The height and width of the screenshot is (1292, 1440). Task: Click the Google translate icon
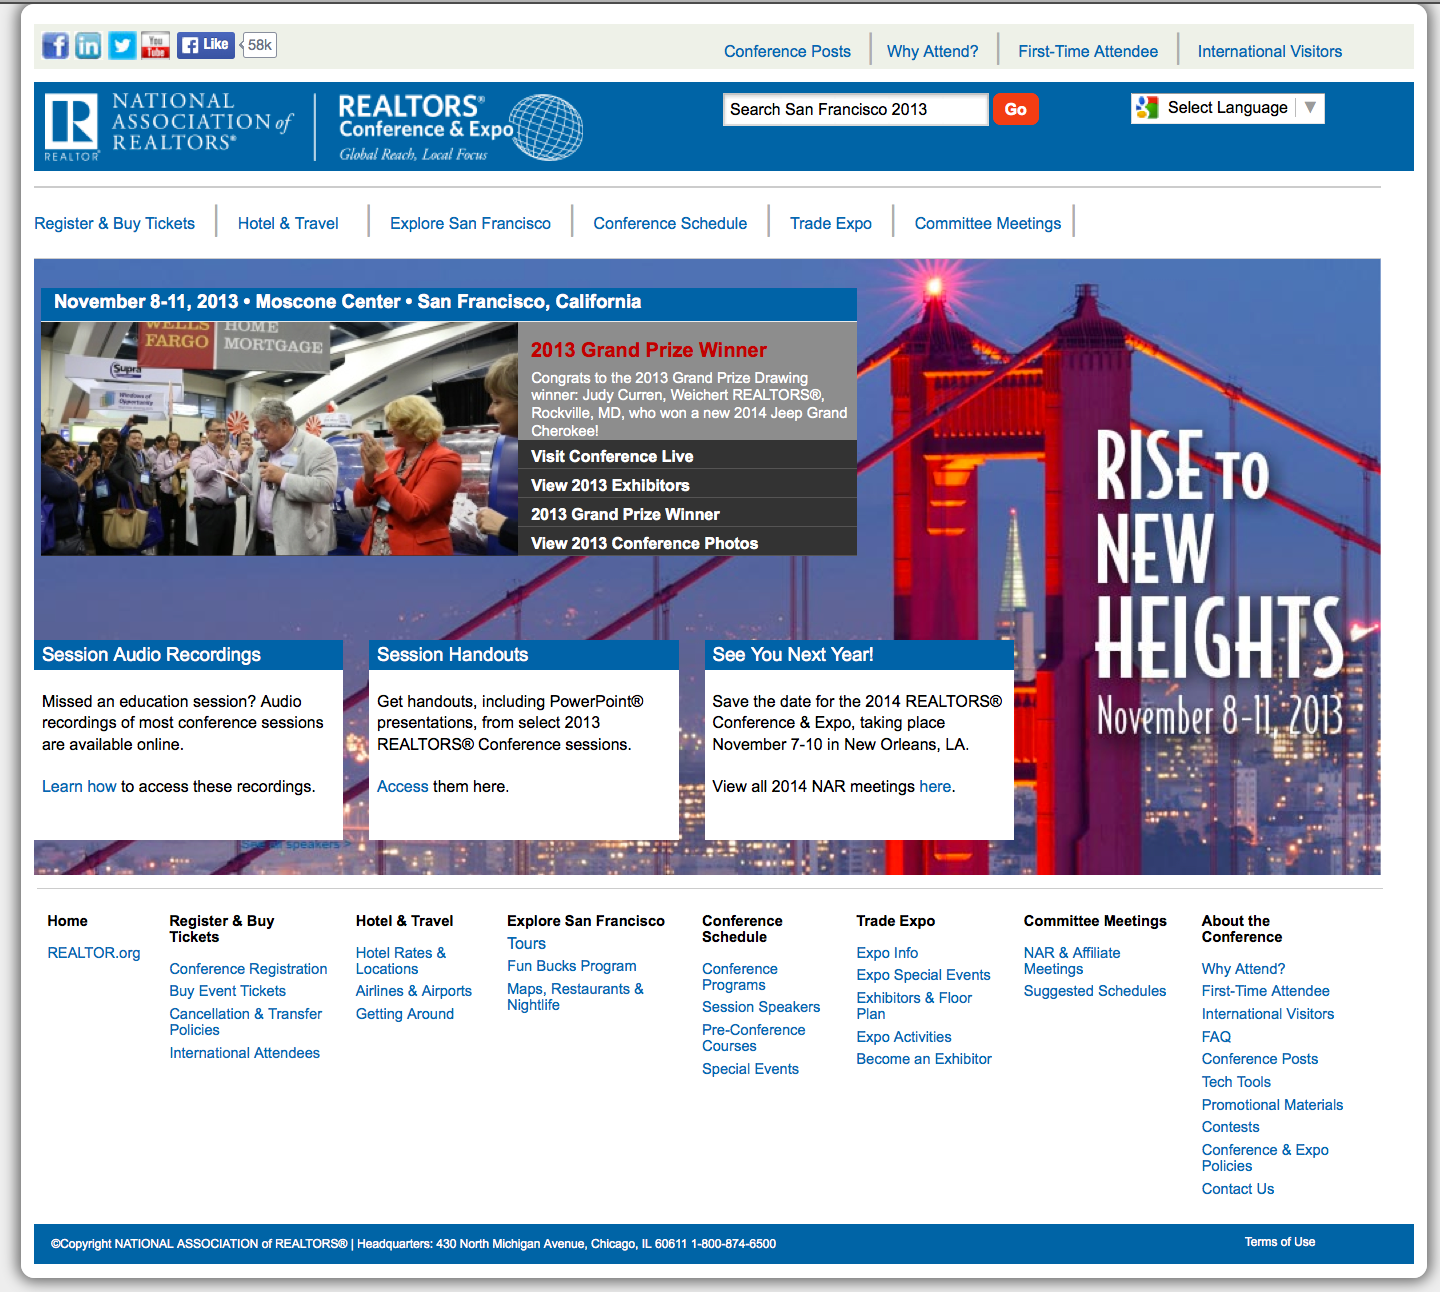pyautogui.click(x=1147, y=108)
